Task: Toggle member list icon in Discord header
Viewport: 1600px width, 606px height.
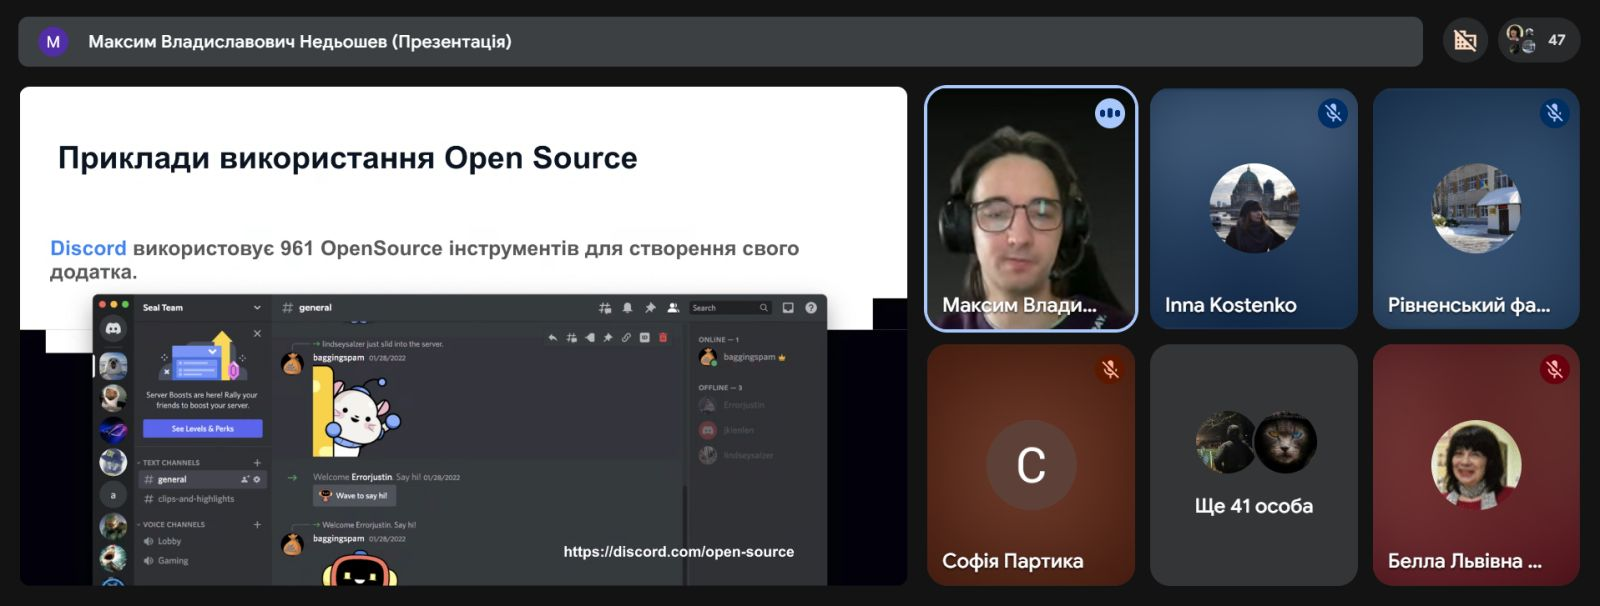Action: click(x=673, y=308)
